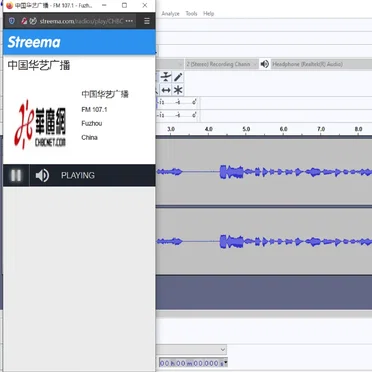Select the Draw (pencil) tool in Audacity
This screenshot has height=372, width=372.
coord(178,77)
